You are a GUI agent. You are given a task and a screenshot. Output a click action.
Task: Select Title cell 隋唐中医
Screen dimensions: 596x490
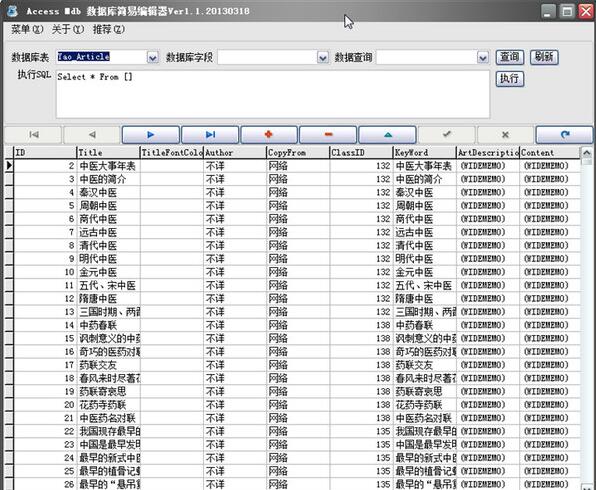(108, 299)
